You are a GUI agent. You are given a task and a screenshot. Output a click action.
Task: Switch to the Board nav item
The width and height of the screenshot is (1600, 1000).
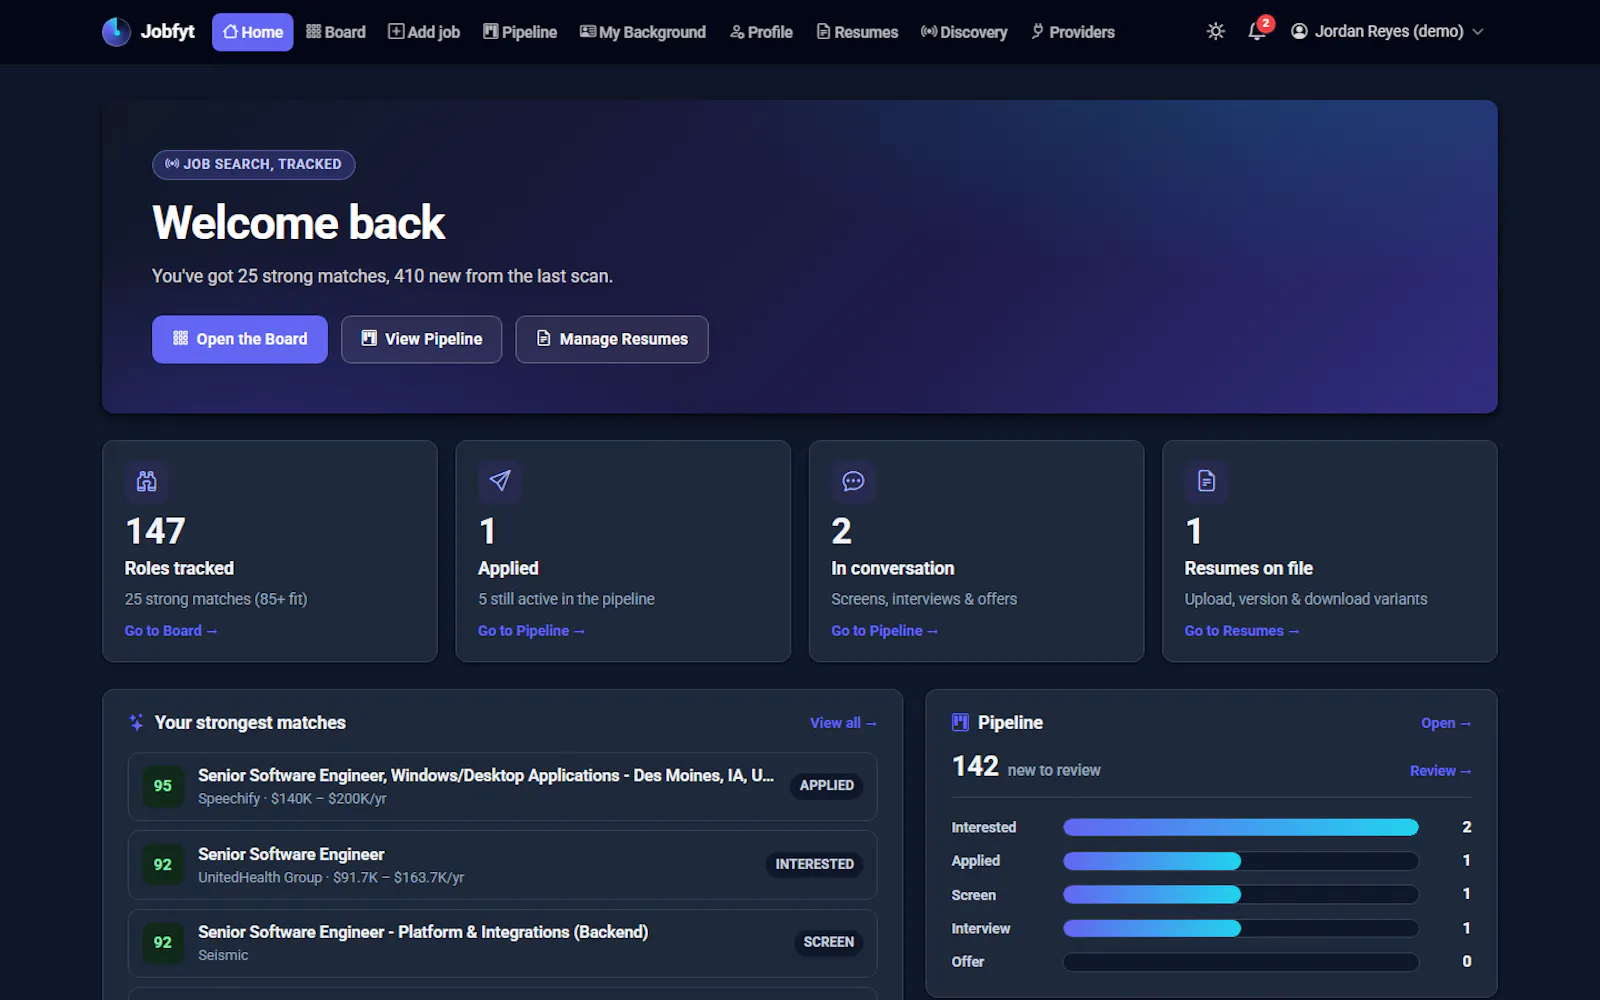pyautogui.click(x=336, y=32)
